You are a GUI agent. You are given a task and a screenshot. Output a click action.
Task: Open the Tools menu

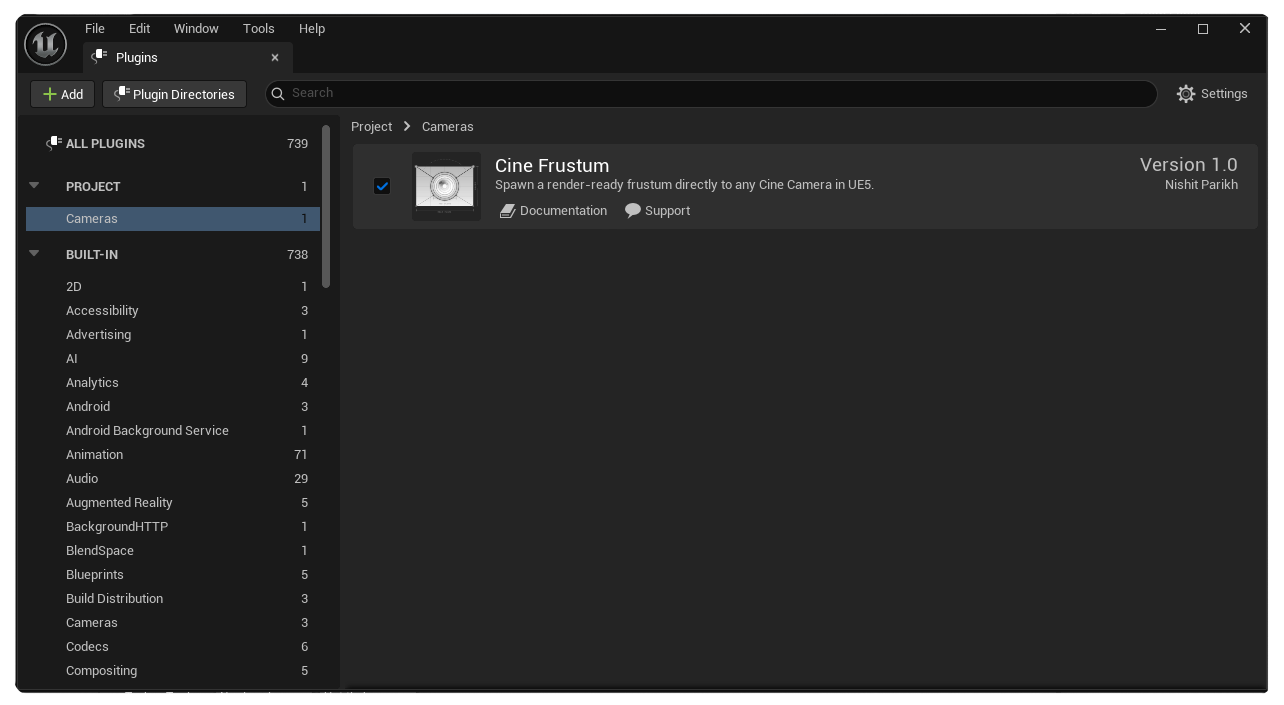click(259, 29)
